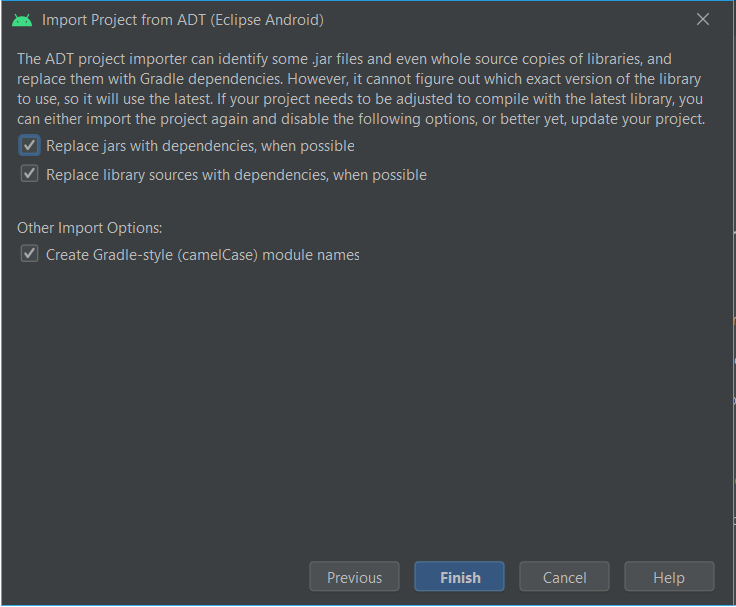This screenshot has height=607, width=736.
Task: Click the 'Replace jars with dependencies' label text
Action: [200, 146]
